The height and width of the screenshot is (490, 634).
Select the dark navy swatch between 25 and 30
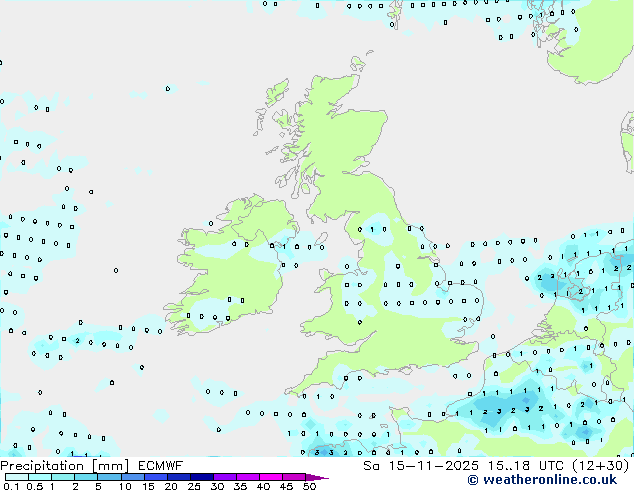tap(202, 477)
